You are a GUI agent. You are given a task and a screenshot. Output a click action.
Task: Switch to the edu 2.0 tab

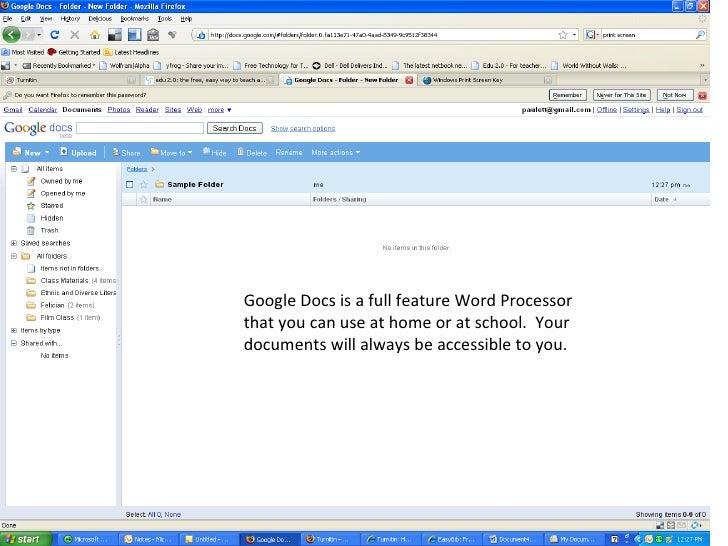210,80
